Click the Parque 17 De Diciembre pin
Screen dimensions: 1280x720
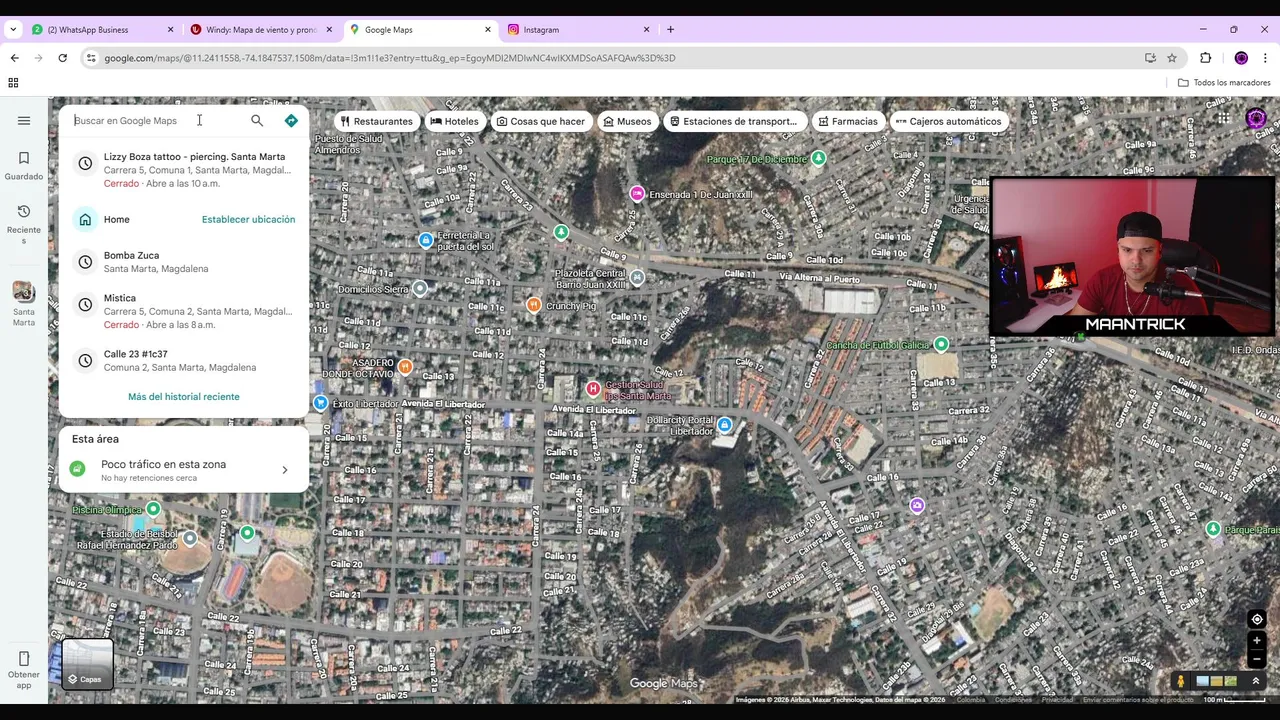point(819,158)
